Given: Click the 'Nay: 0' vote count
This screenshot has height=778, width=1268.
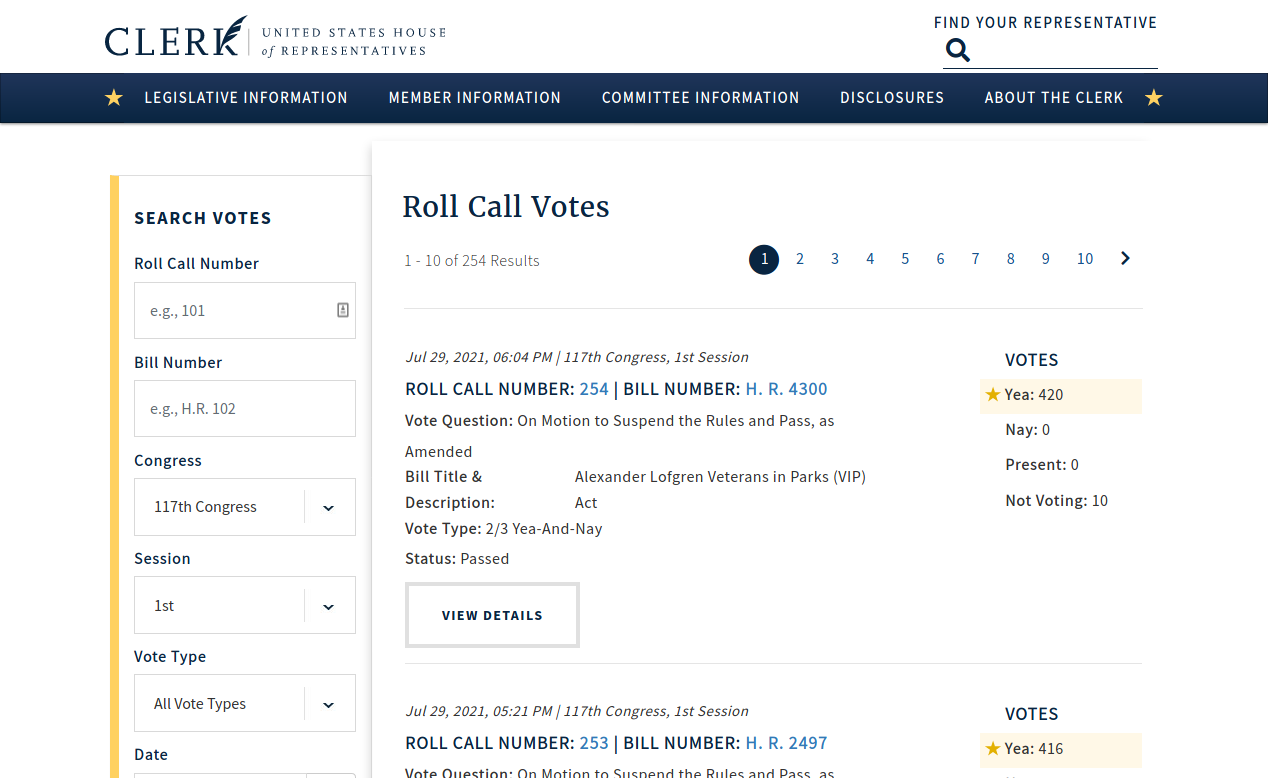Looking at the screenshot, I should [1028, 430].
